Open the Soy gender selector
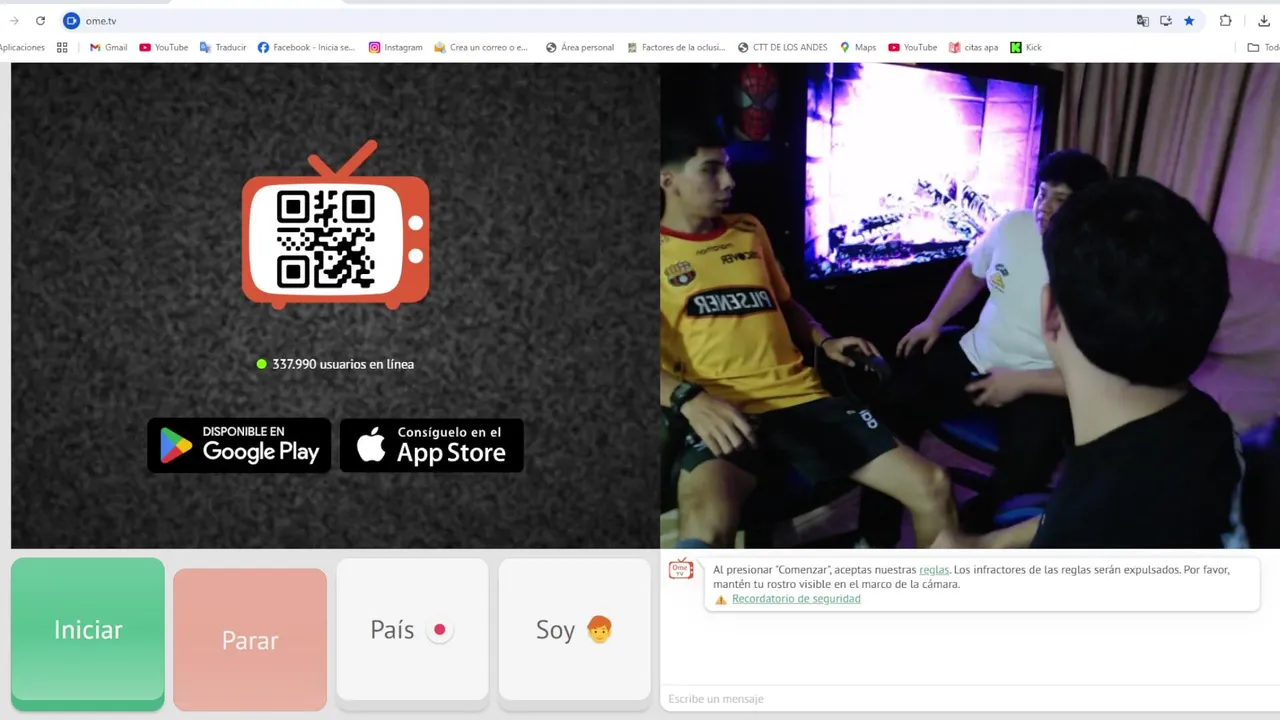 coord(574,629)
